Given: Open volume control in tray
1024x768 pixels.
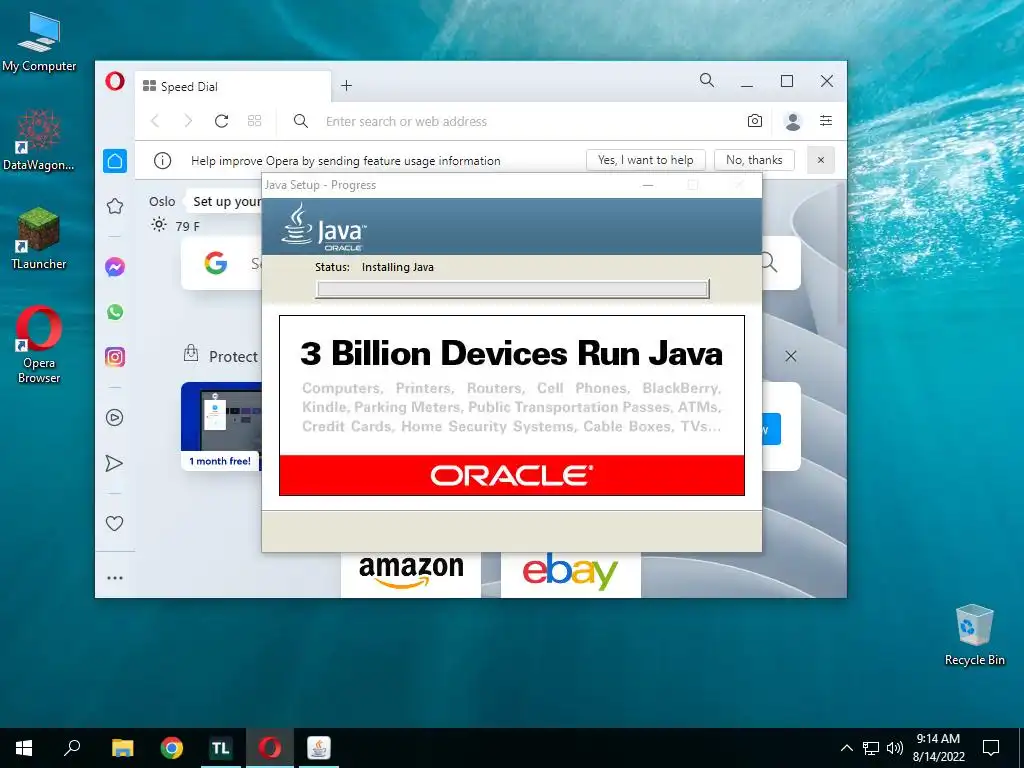Looking at the screenshot, I should [x=895, y=748].
